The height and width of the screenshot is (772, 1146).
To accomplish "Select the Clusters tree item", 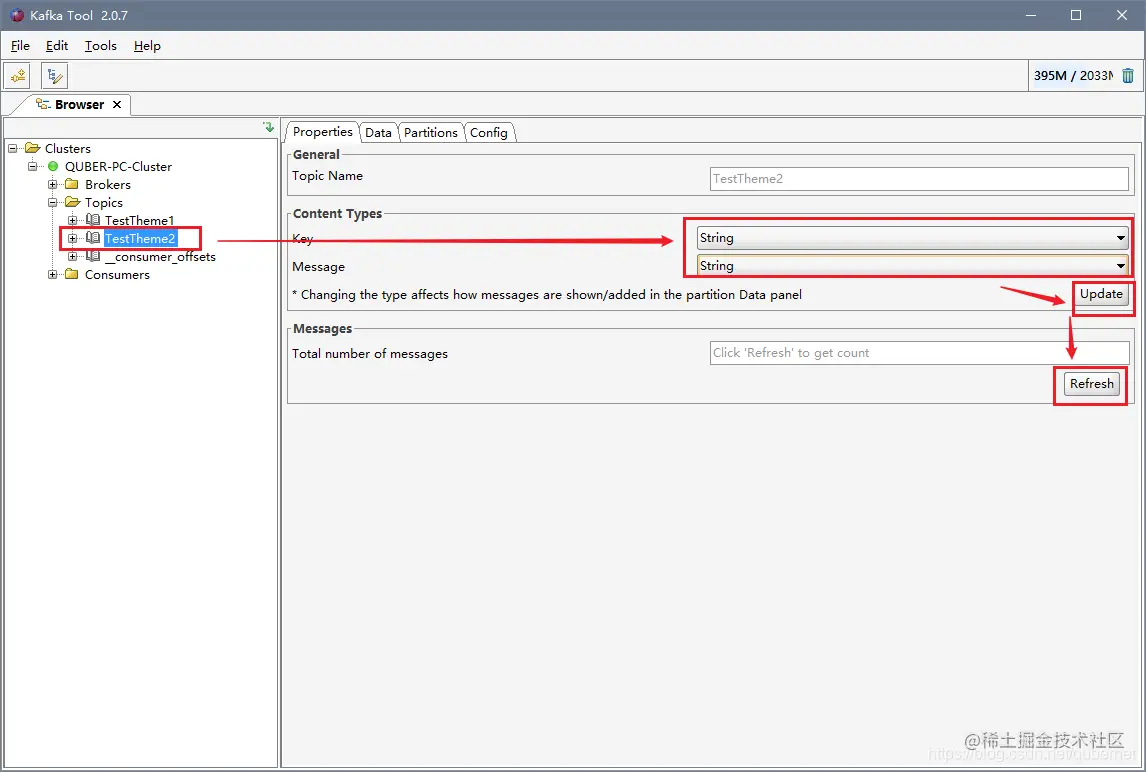I will click(68, 148).
